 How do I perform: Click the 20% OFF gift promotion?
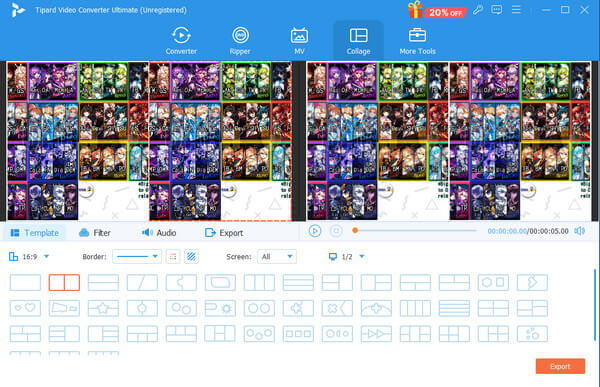tap(437, 10)
